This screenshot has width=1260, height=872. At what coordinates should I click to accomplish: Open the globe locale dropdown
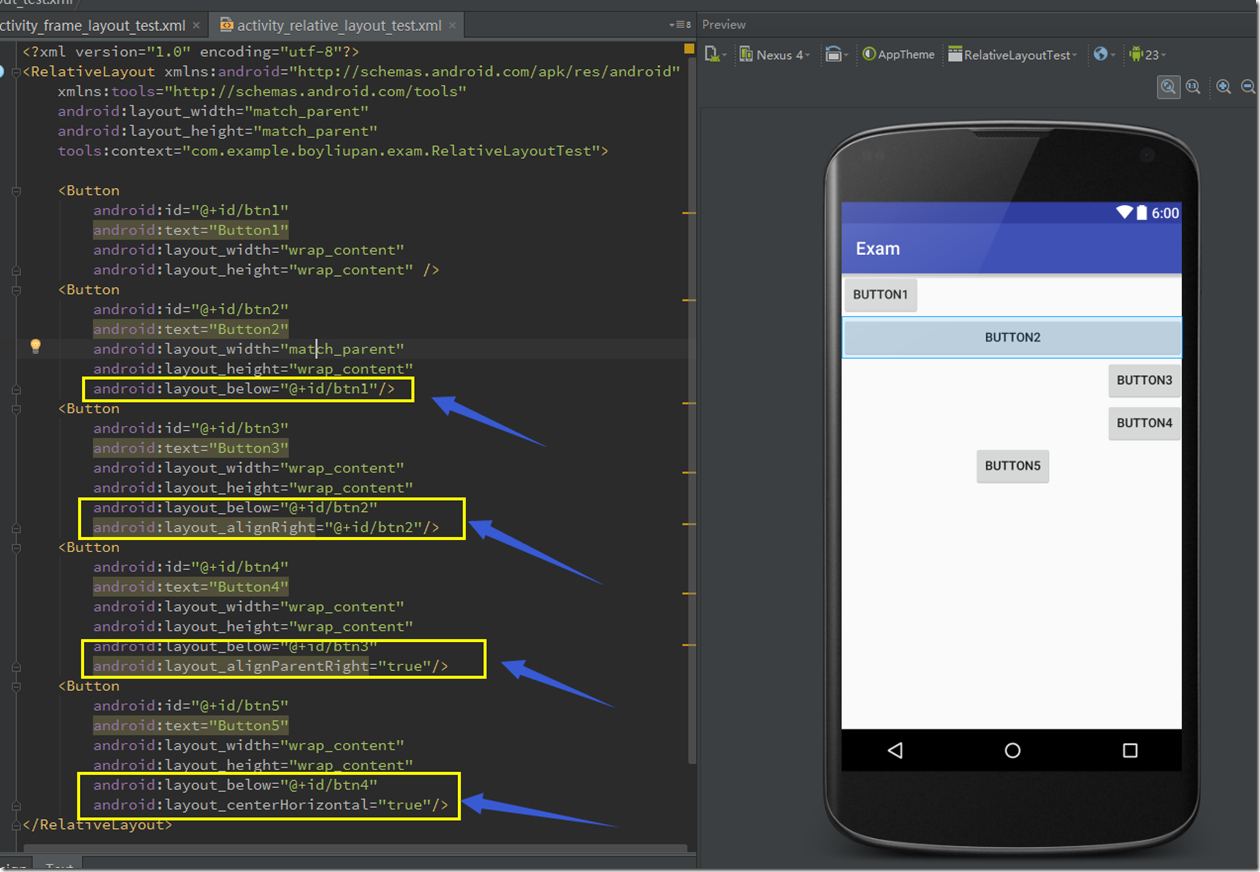[x=1101, y=55]
